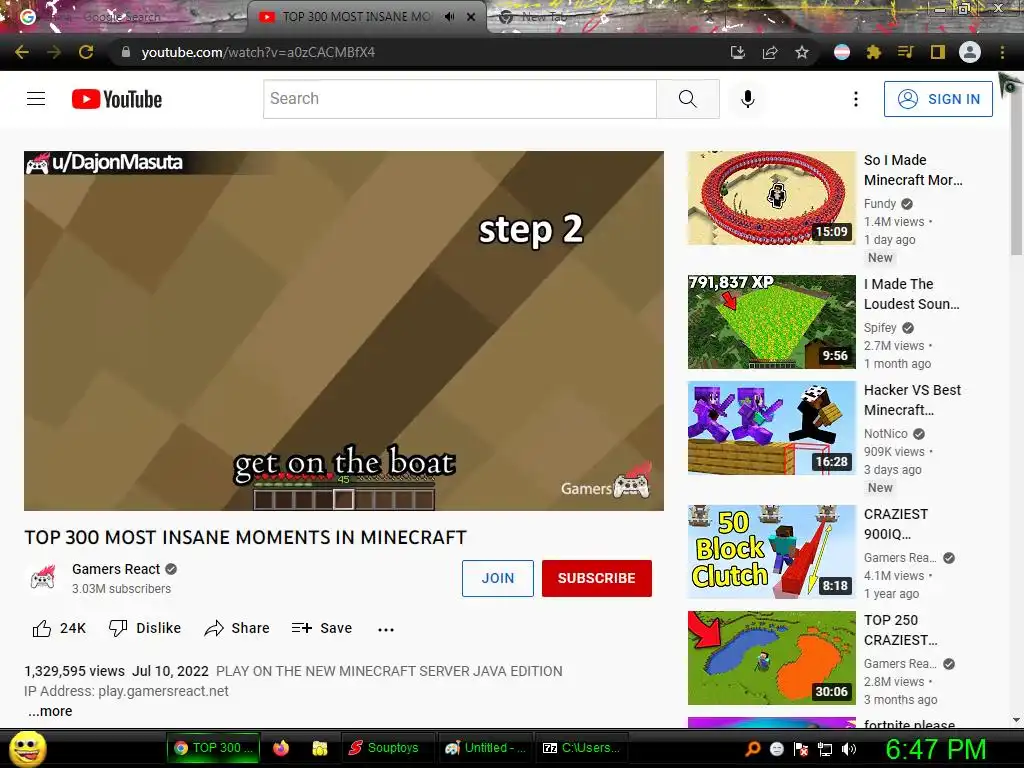Open the 'Hacker VS Best Minecraft...' thumbnail
The height and width of the screenshot is (768, 1024).
(x=771, y=428)
